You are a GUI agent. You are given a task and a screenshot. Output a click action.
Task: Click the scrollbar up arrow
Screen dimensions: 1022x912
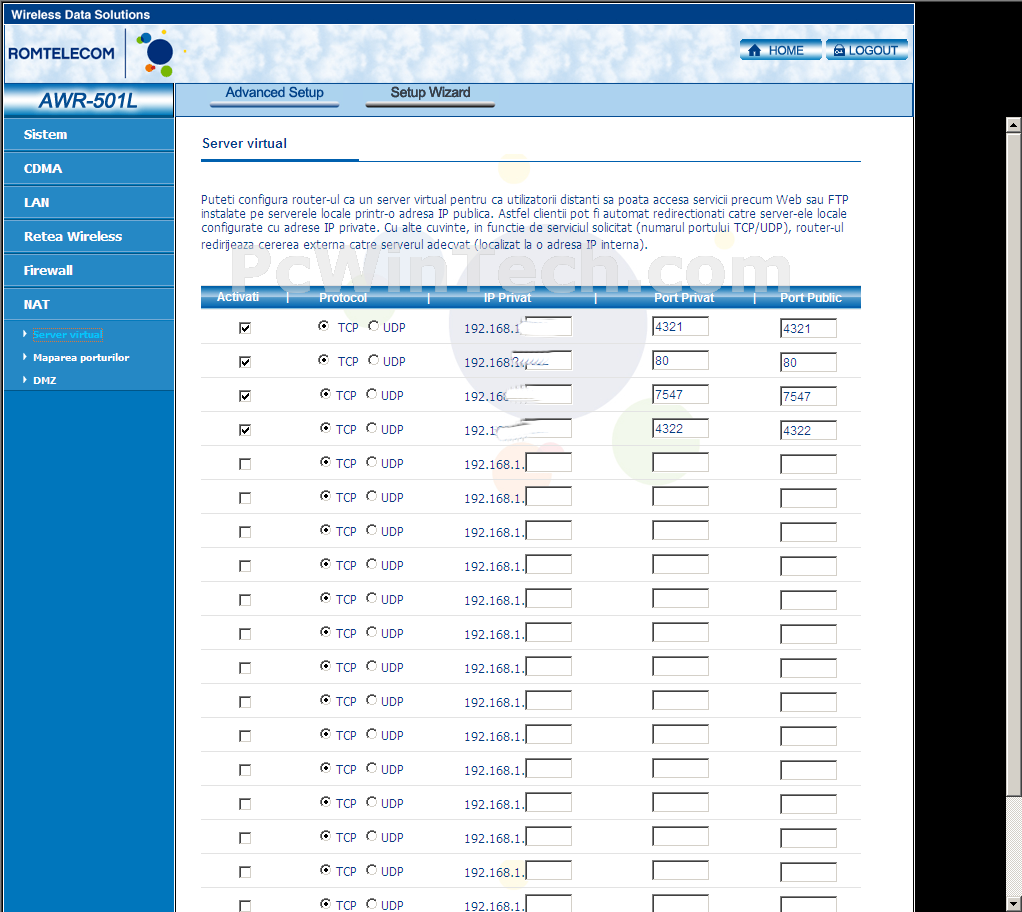(1014, 125)
